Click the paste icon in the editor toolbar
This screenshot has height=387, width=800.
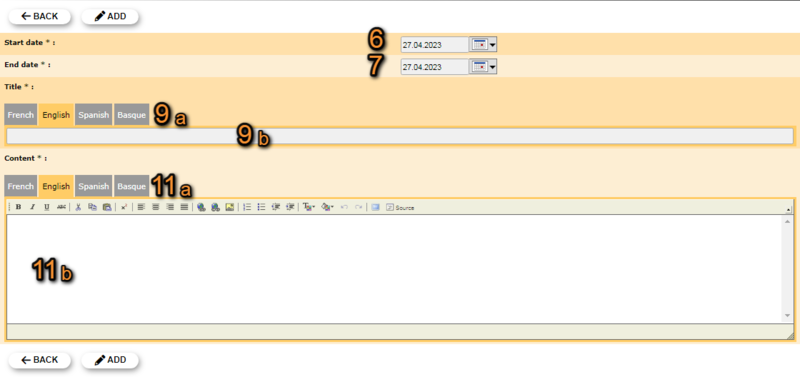pyautogui.click(x=107, y=207)
